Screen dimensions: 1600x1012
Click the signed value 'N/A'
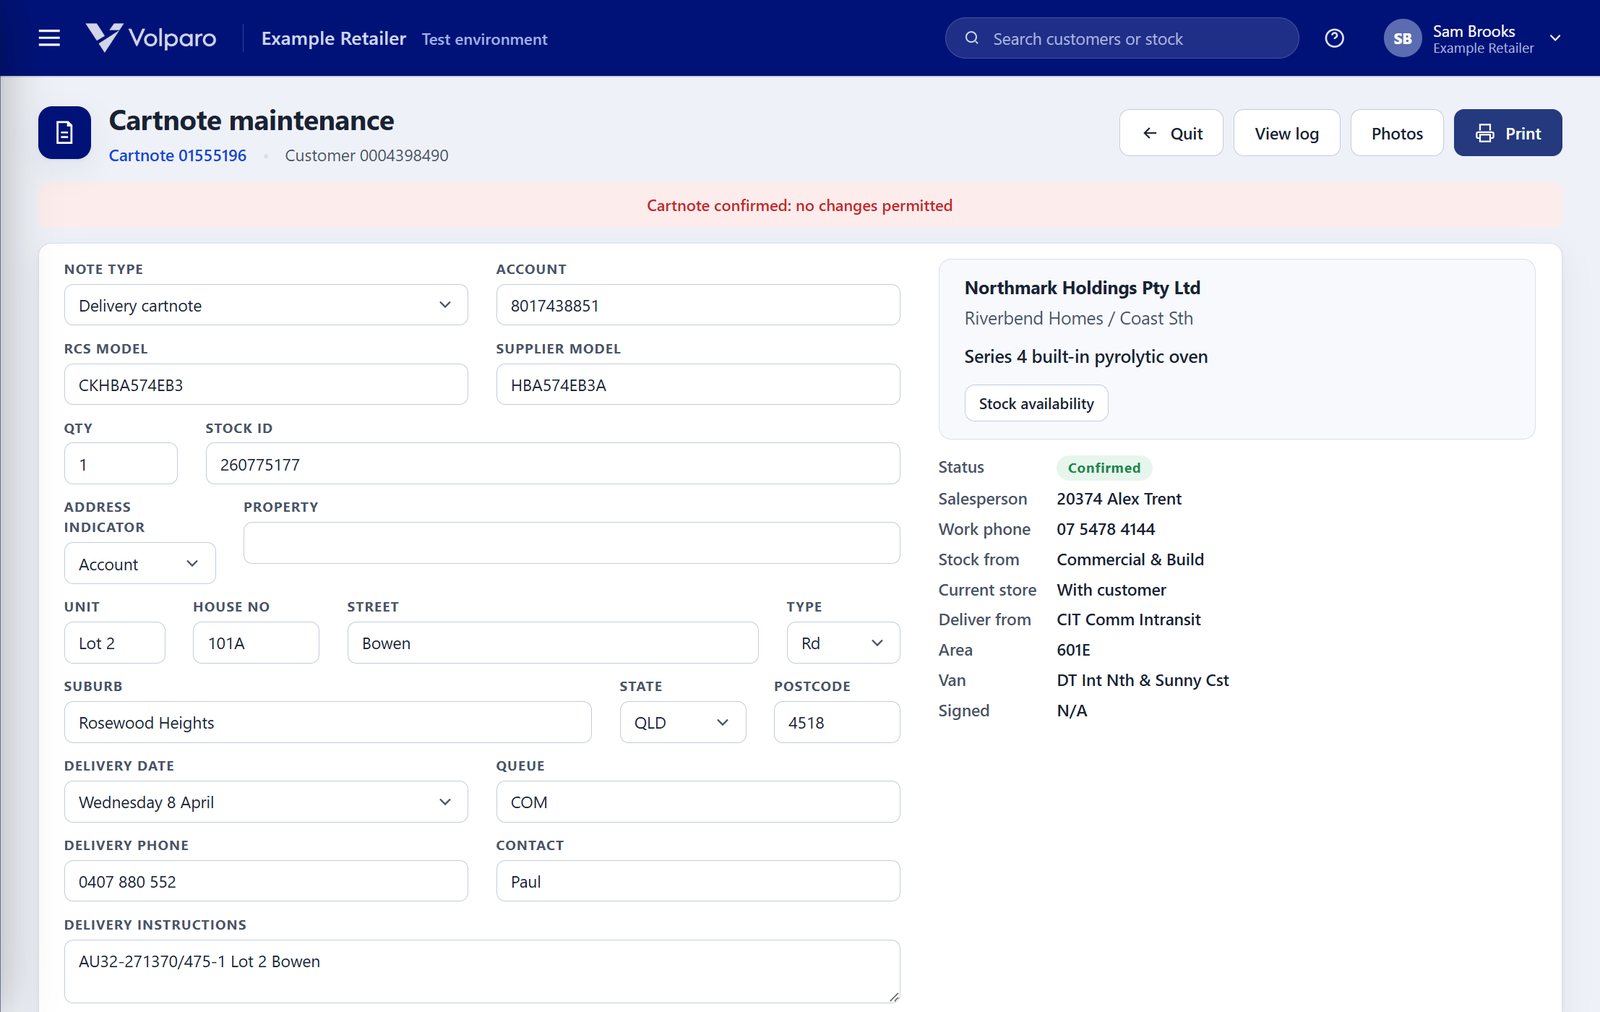1072,711
